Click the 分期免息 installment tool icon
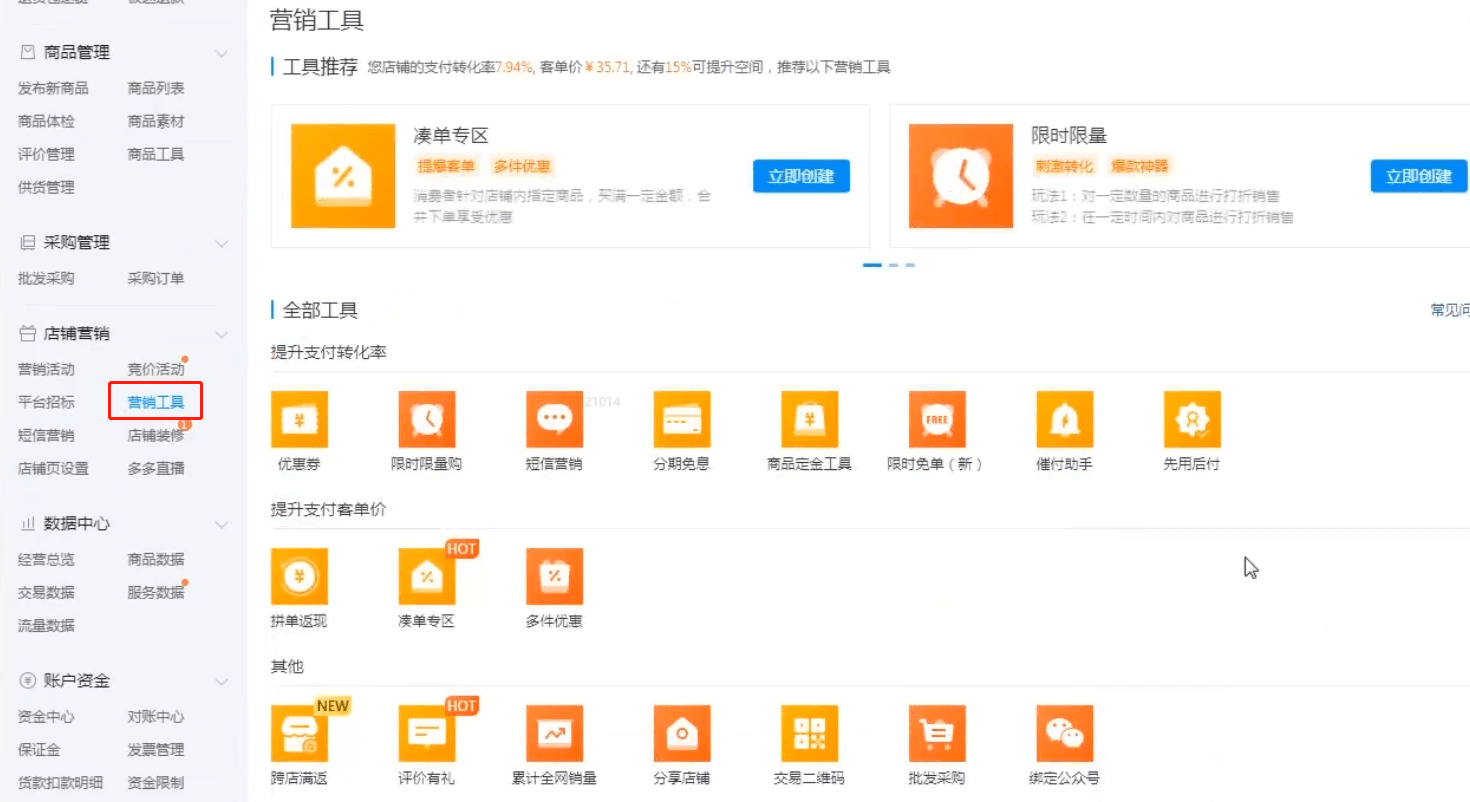 [x=681, y=420]
